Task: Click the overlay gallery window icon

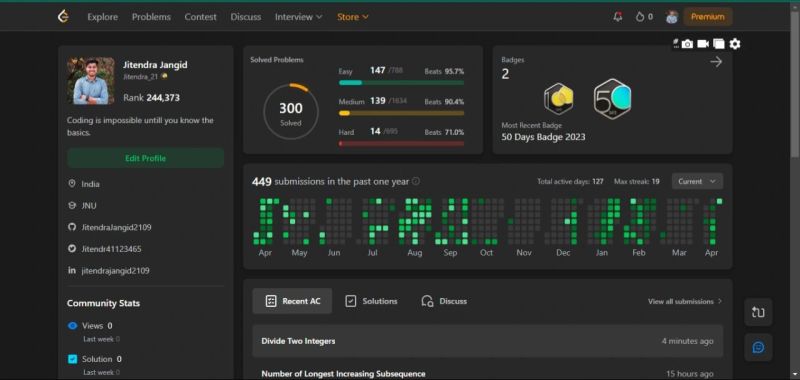Action: (719, 44)
